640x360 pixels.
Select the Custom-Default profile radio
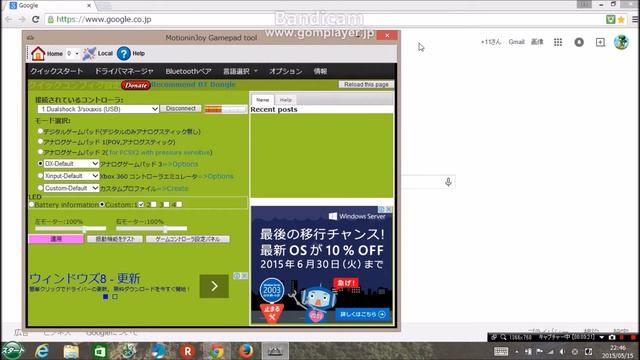[40, 188]
